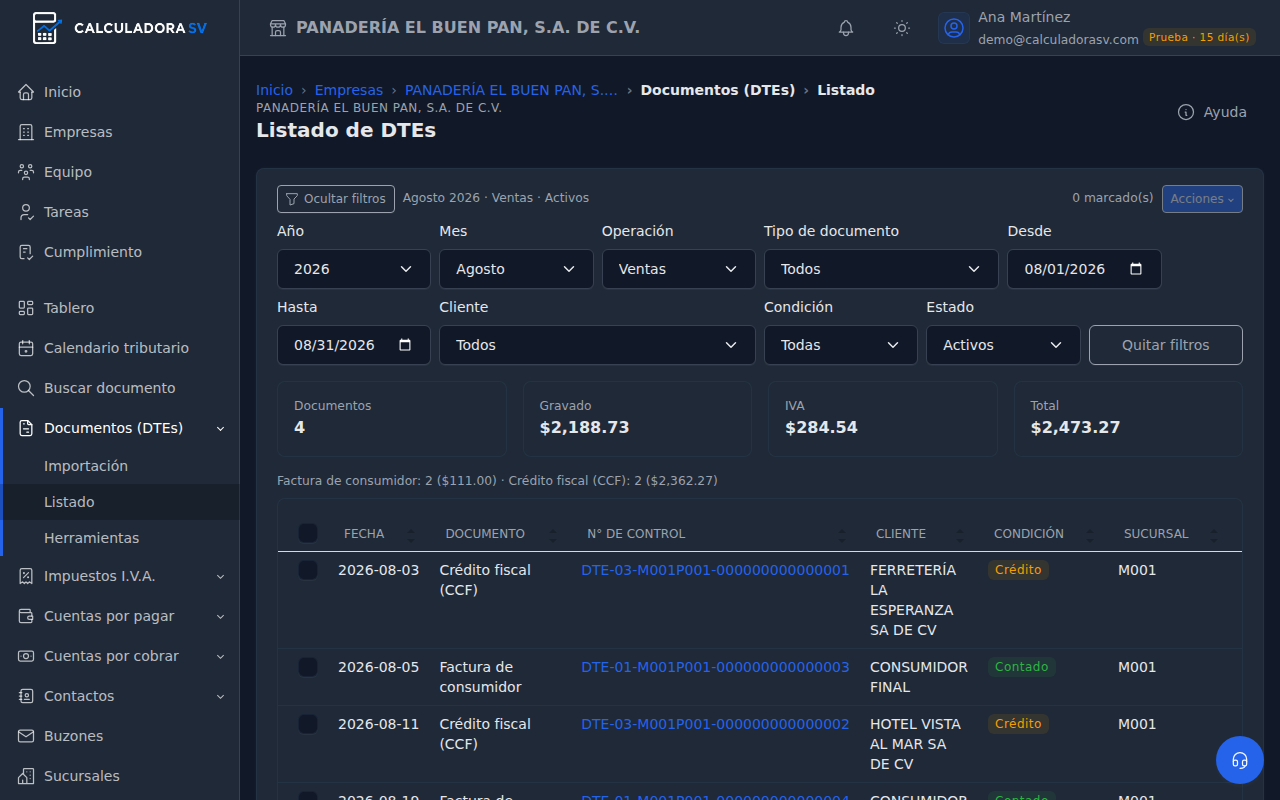This screenshot has width=1280, height=800.
Task: Check the row checkbox for 2026-08-11
Action: point(308,724)
